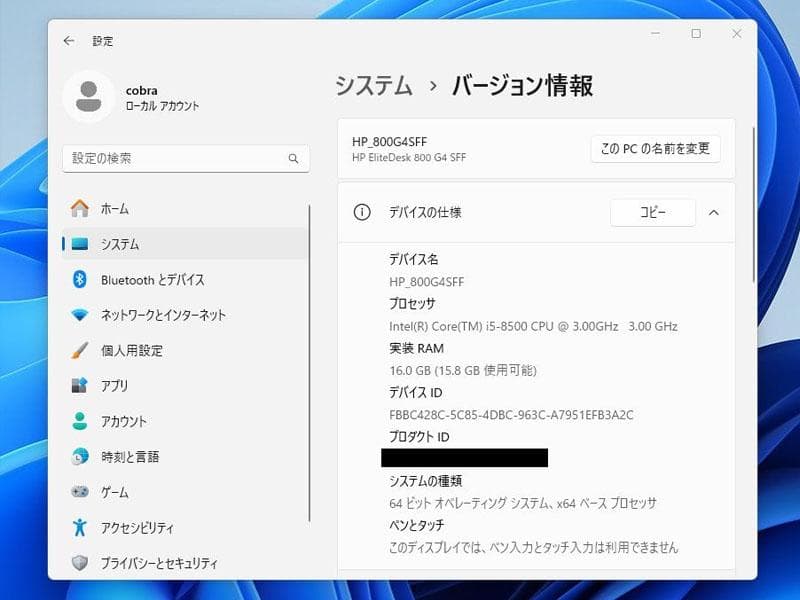Click the search magnifier in 設定の検索
This screenshot has height=600, width=800.
pos(293,158)
